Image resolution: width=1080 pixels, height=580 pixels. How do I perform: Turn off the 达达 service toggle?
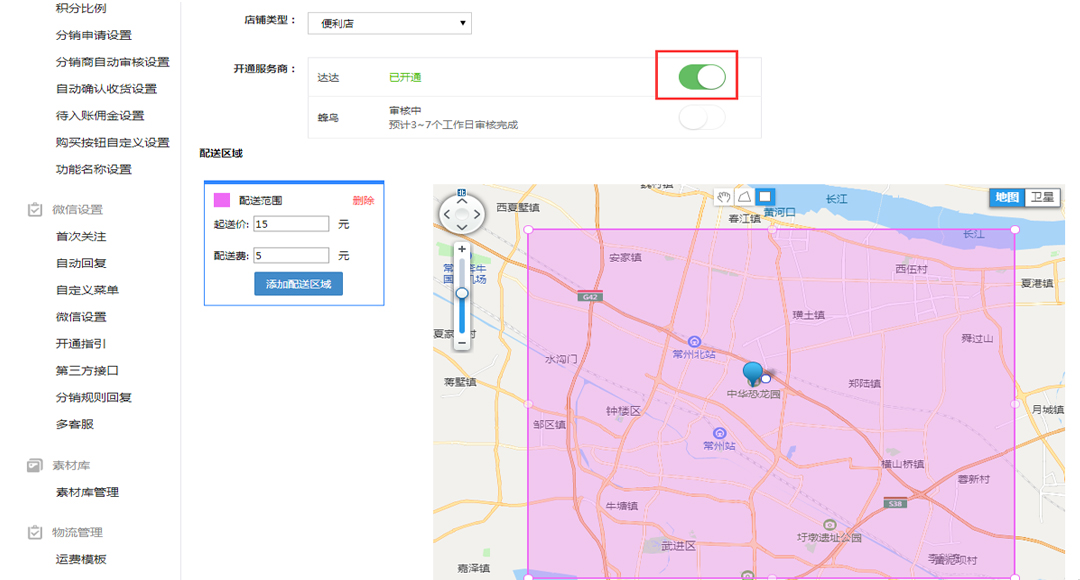[x=701, y=77]
